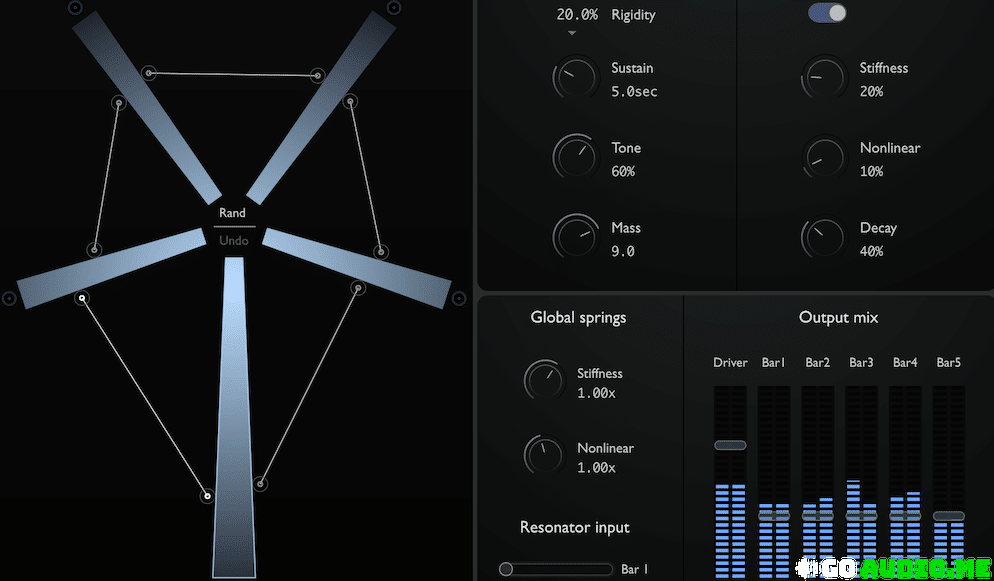994x581 pixels.
Task: Click the lower-left spring's node near the bottom bar
Action: 207,495
